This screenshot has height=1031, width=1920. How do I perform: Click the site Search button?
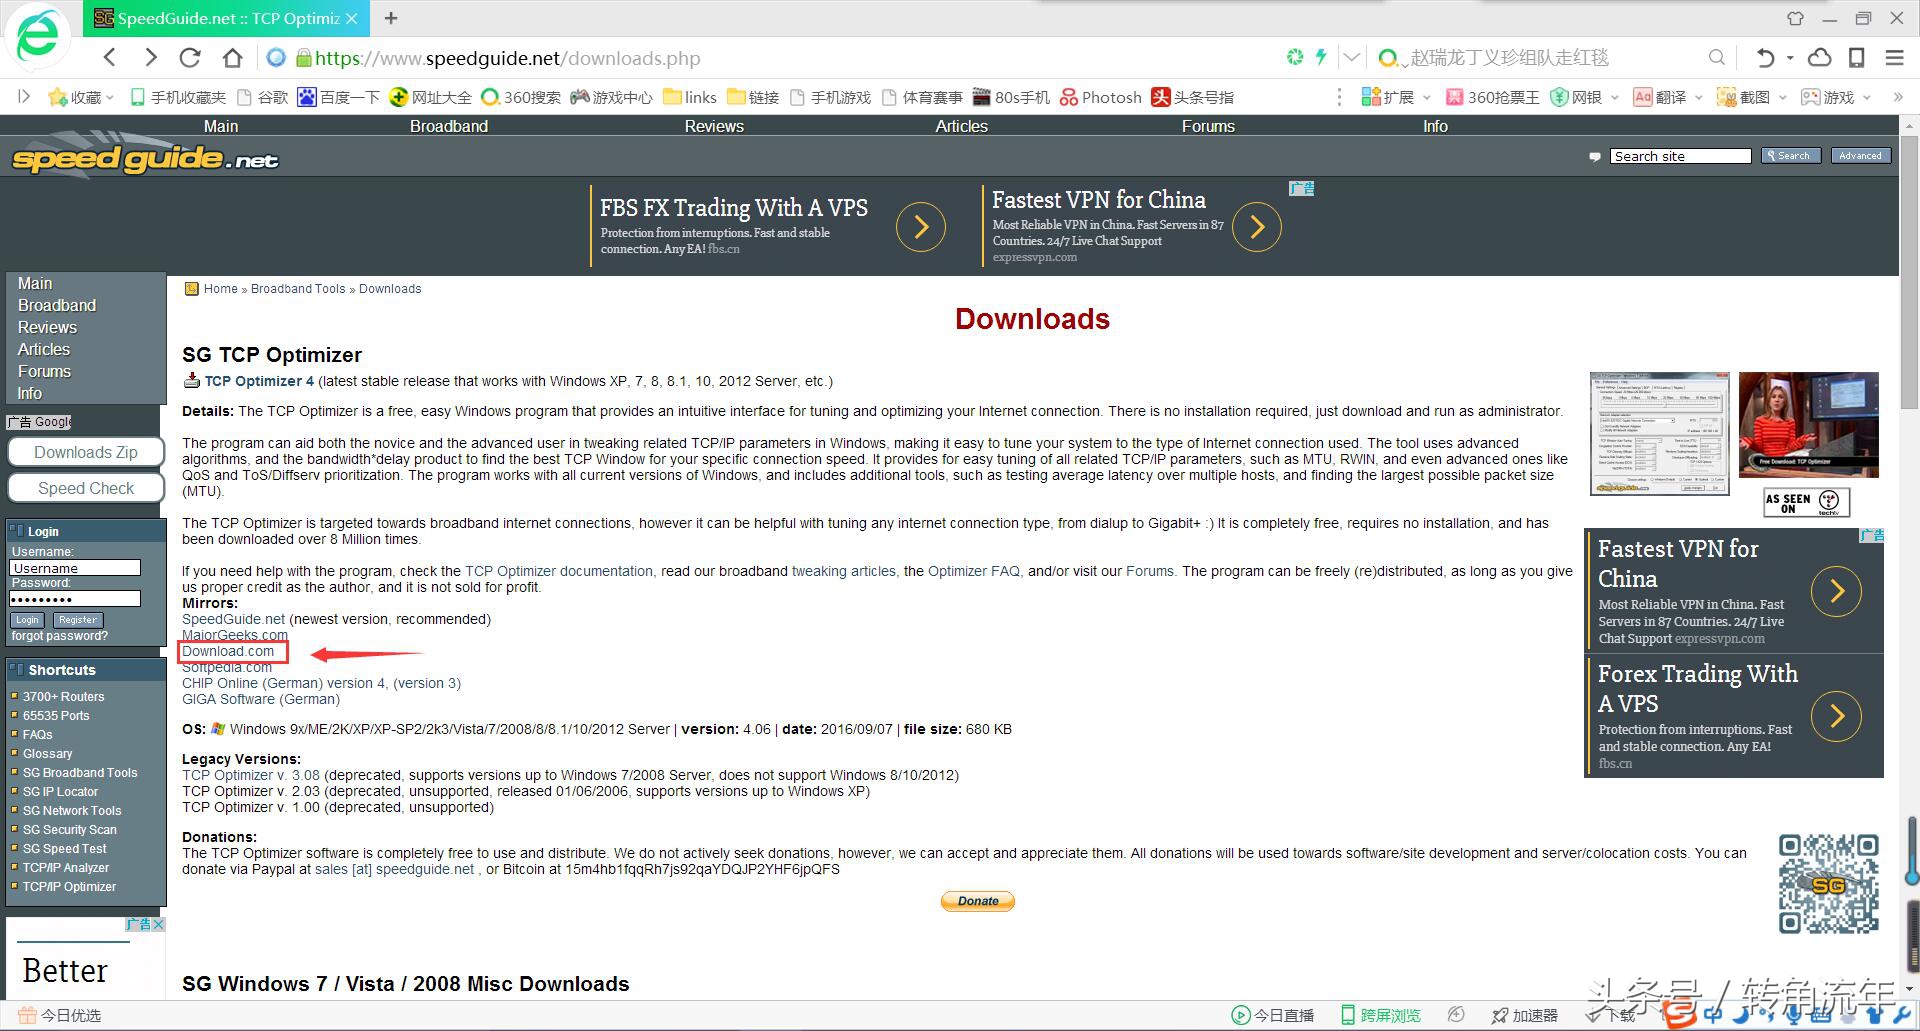(1789, 156)
